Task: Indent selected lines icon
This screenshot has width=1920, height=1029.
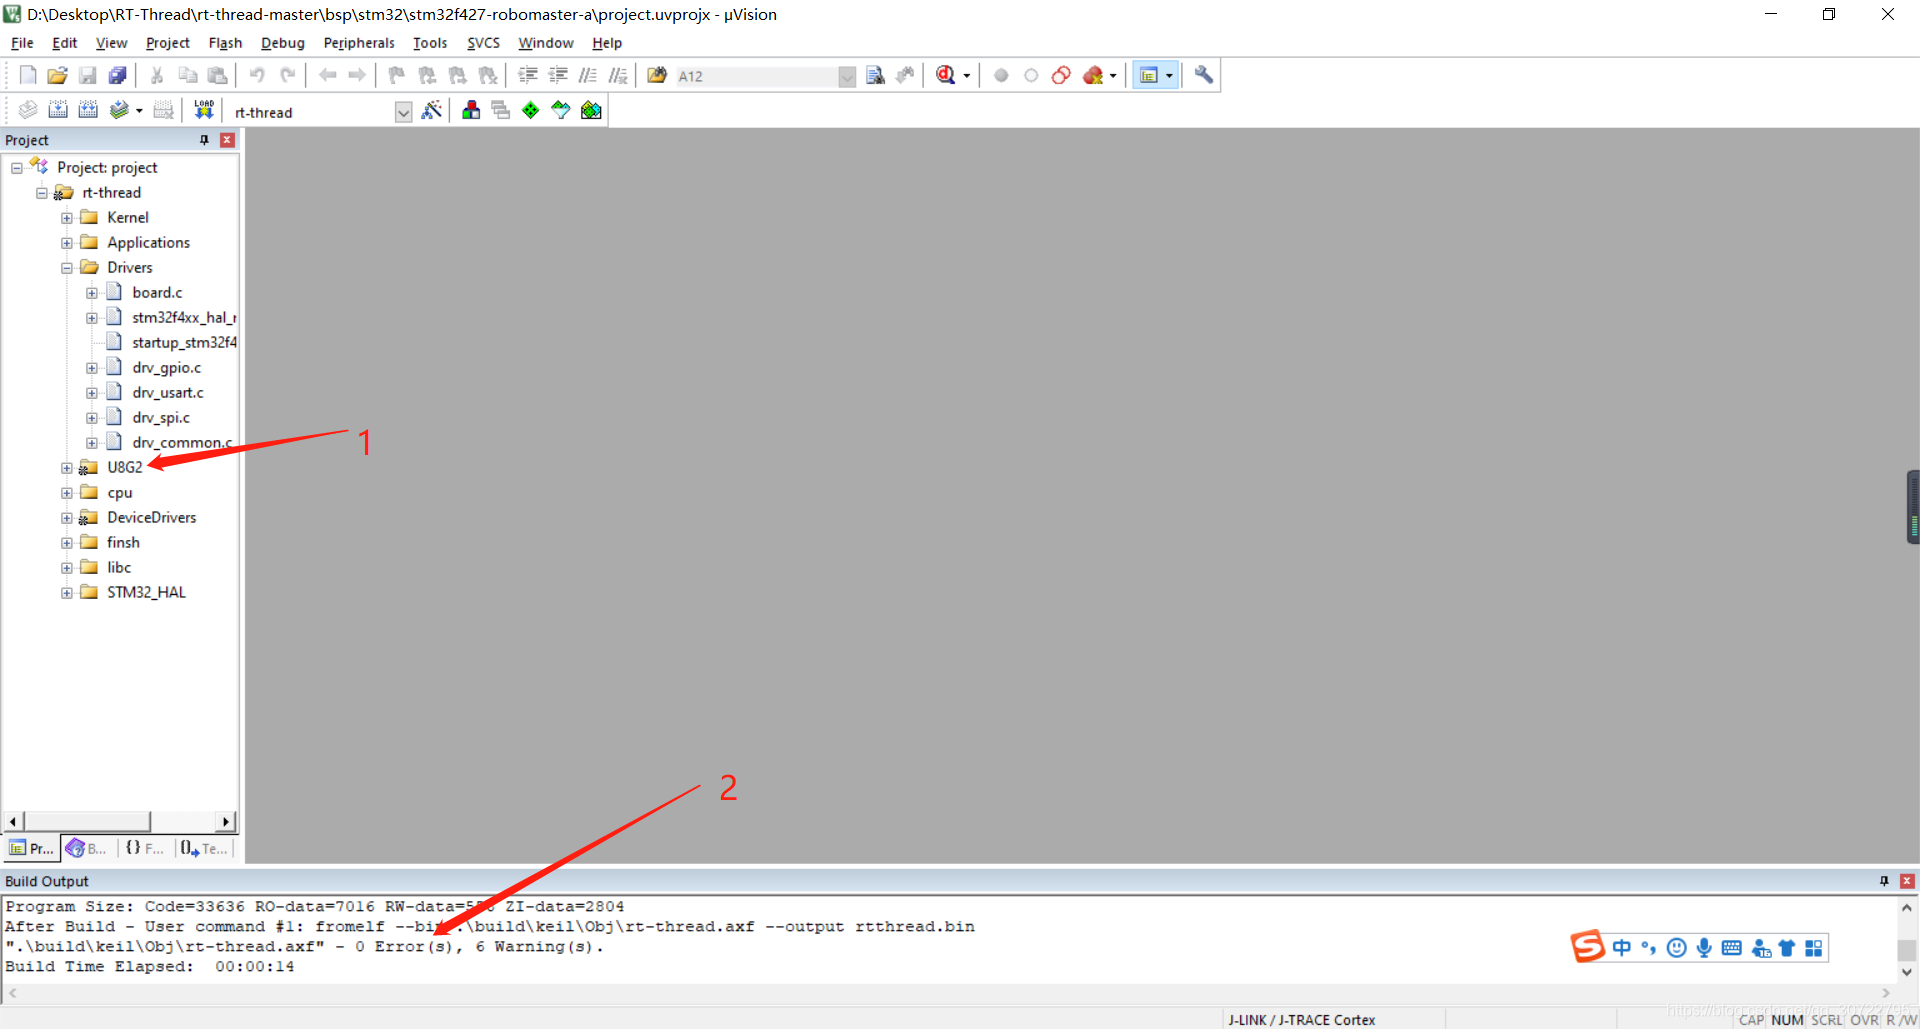Action: [528, 75]
